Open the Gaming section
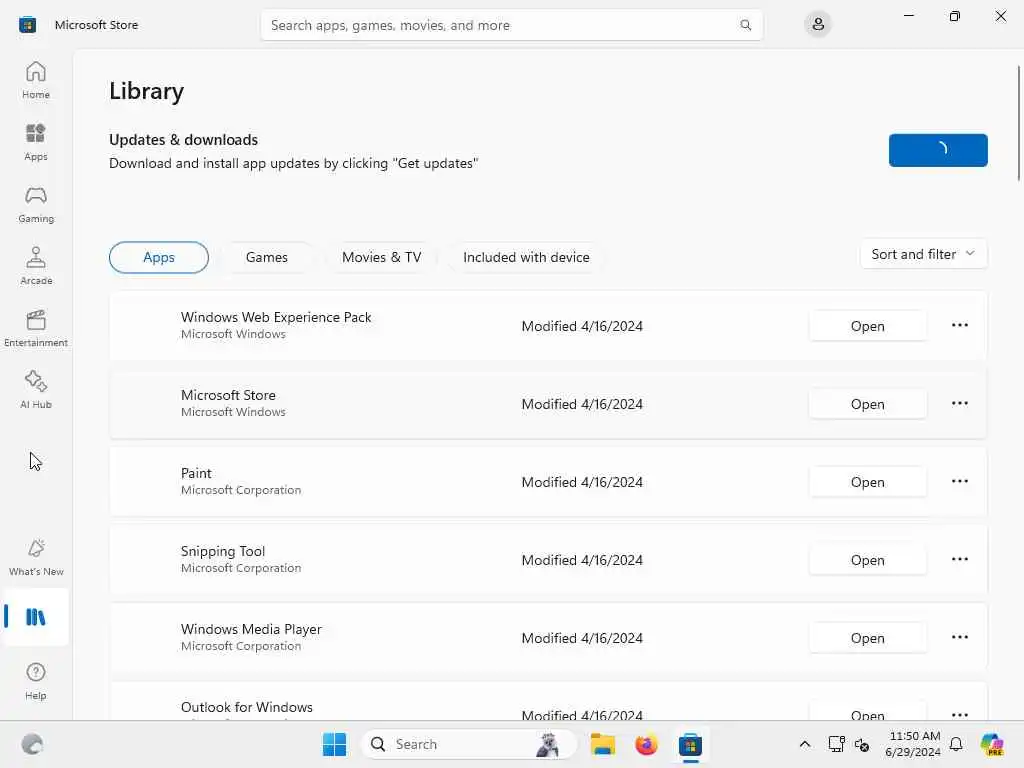This screenshot has height=768, width=1024. pyautogui.click(x=36, y=204)
